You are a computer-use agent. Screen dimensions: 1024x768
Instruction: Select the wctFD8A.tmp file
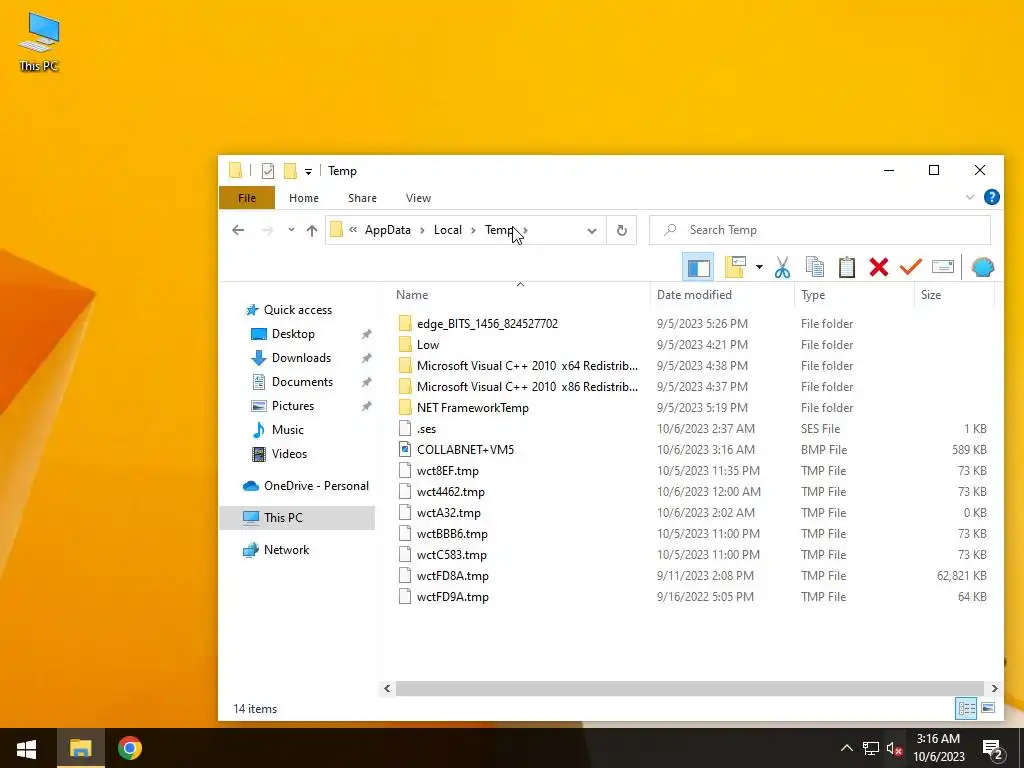coord(453,576)
